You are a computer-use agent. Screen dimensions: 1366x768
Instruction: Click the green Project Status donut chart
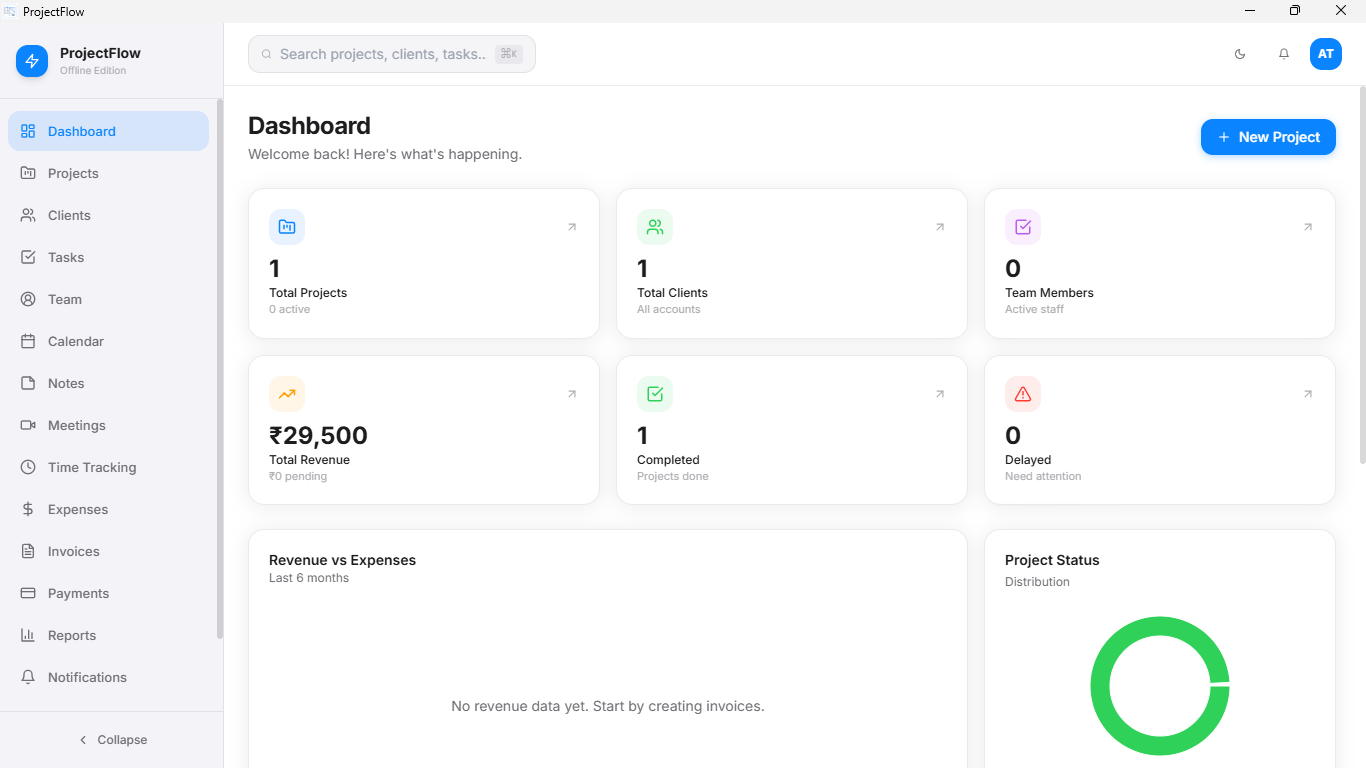tap(1160, 686)
